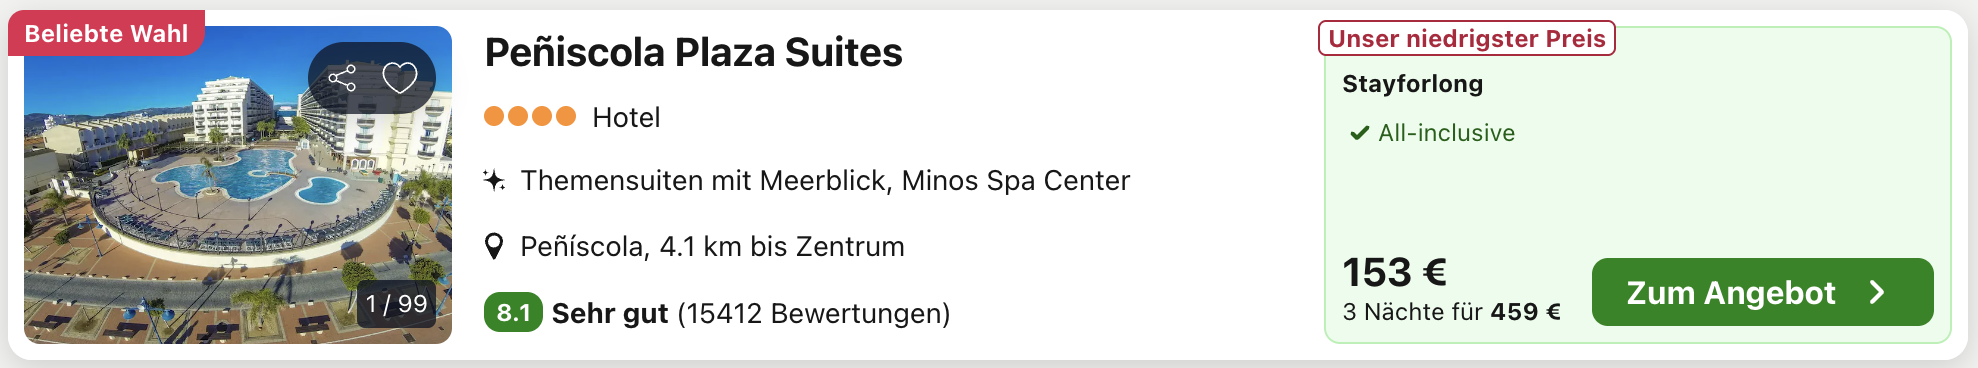Select the Stayforlong provider name
1978x368 pixels.
[1412, 83]
